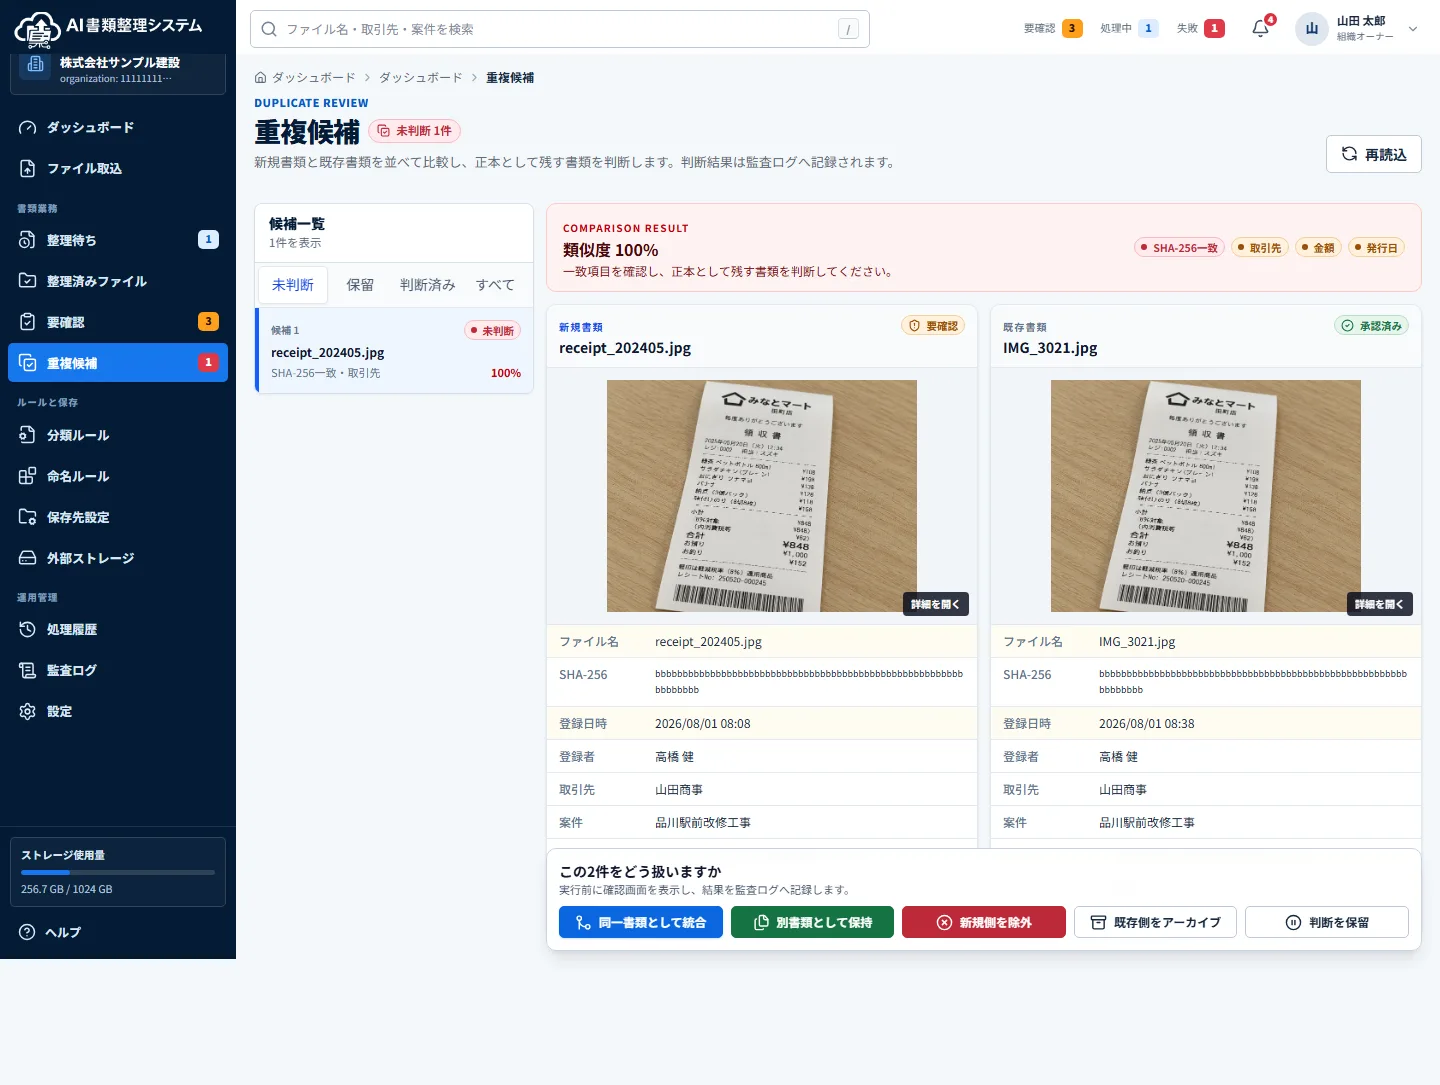Open the notifications bell
The height and width of the screenshot is (1085, 1440).
click(x=1261, y=28)
